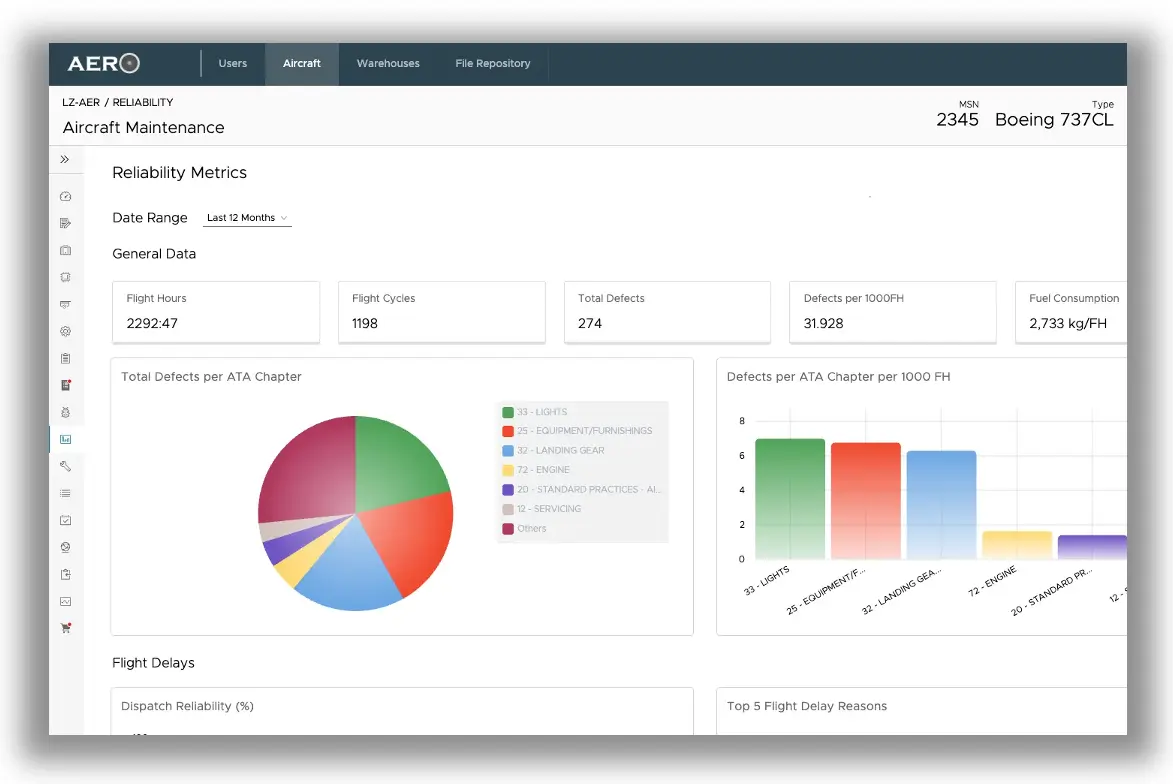
Task: Click the bug icon in the sidebar
Action: (x=66, y=412)
